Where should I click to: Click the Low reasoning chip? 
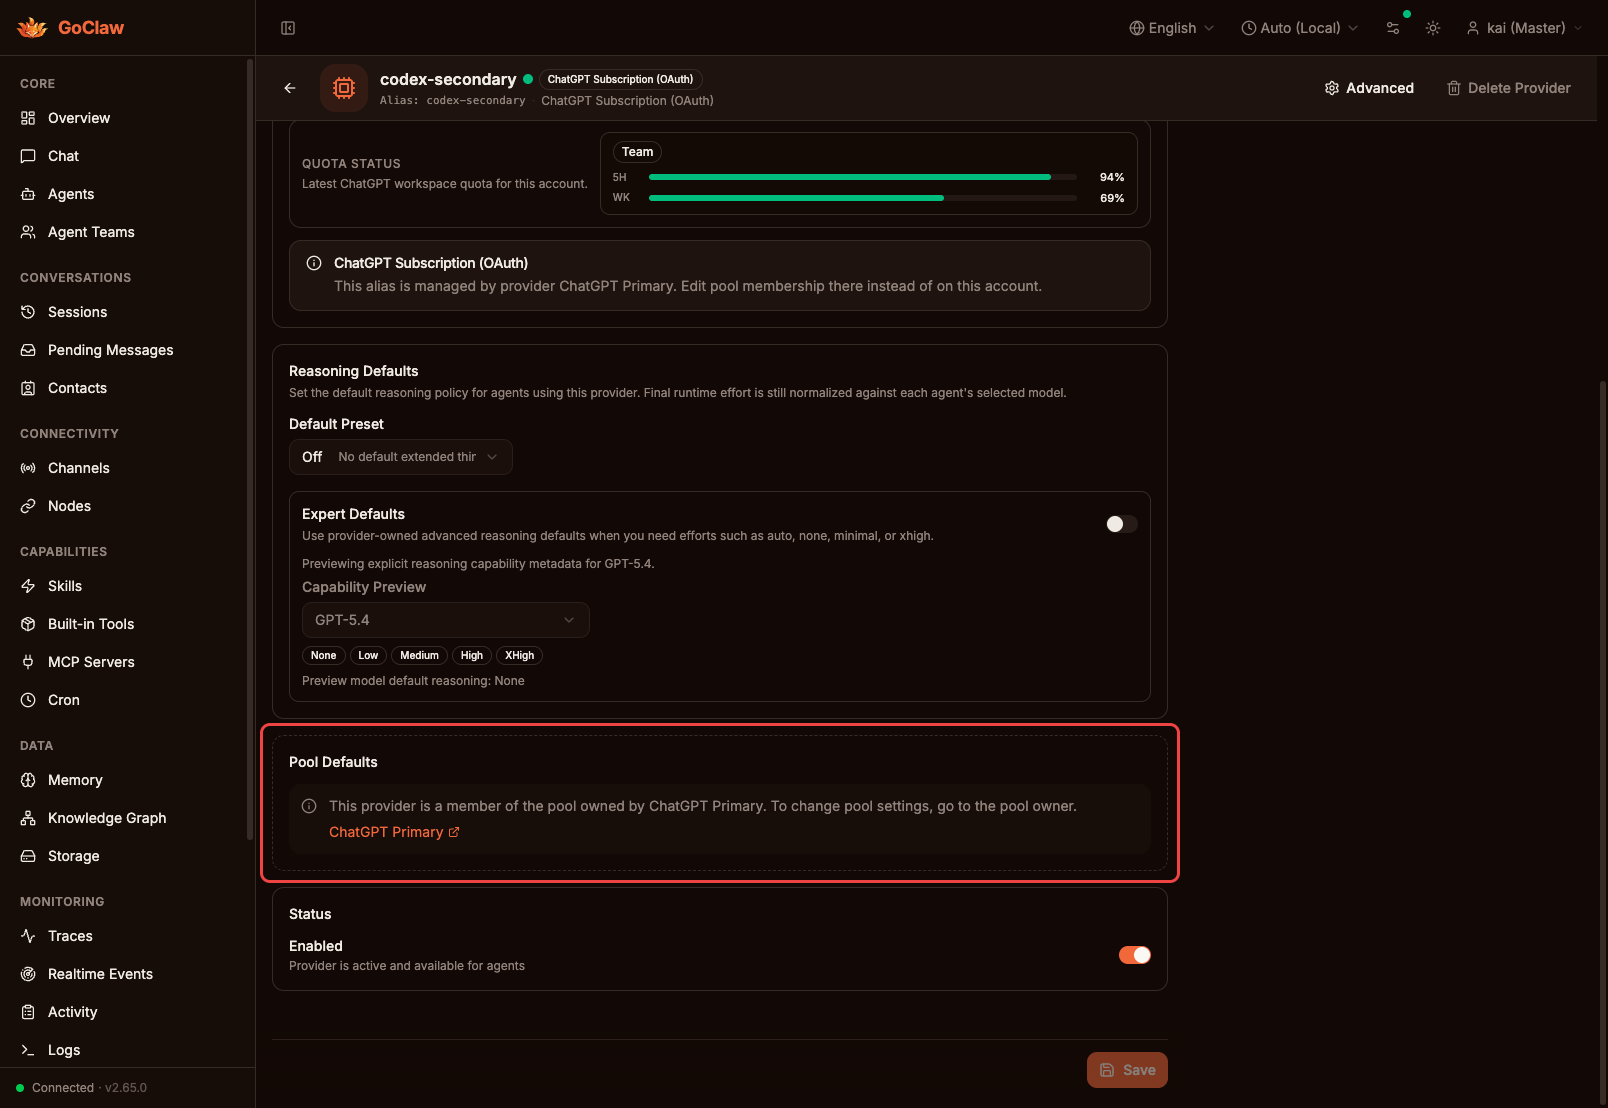(x=368, y=656)
